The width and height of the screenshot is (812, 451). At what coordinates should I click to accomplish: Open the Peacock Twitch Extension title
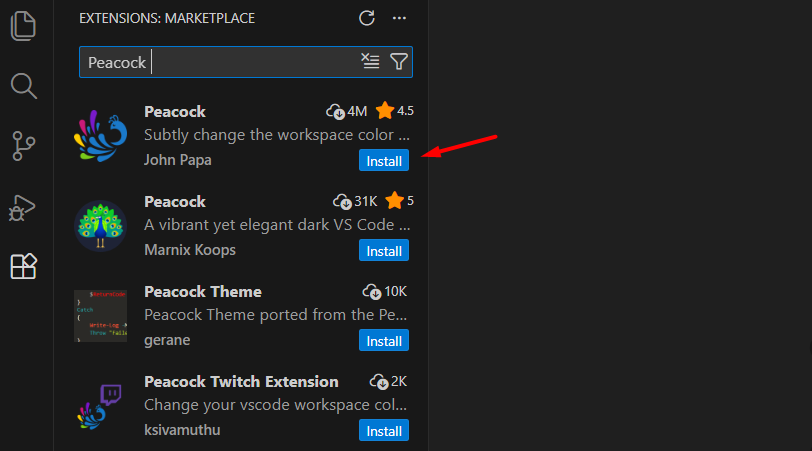(241, 382)
